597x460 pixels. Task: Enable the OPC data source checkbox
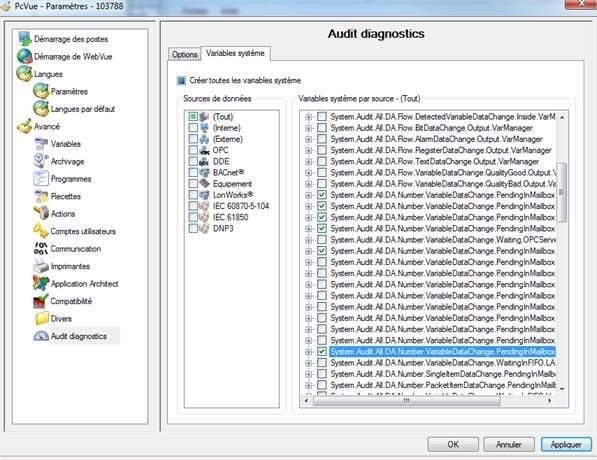pyautogui.click(x=193, y=150)
